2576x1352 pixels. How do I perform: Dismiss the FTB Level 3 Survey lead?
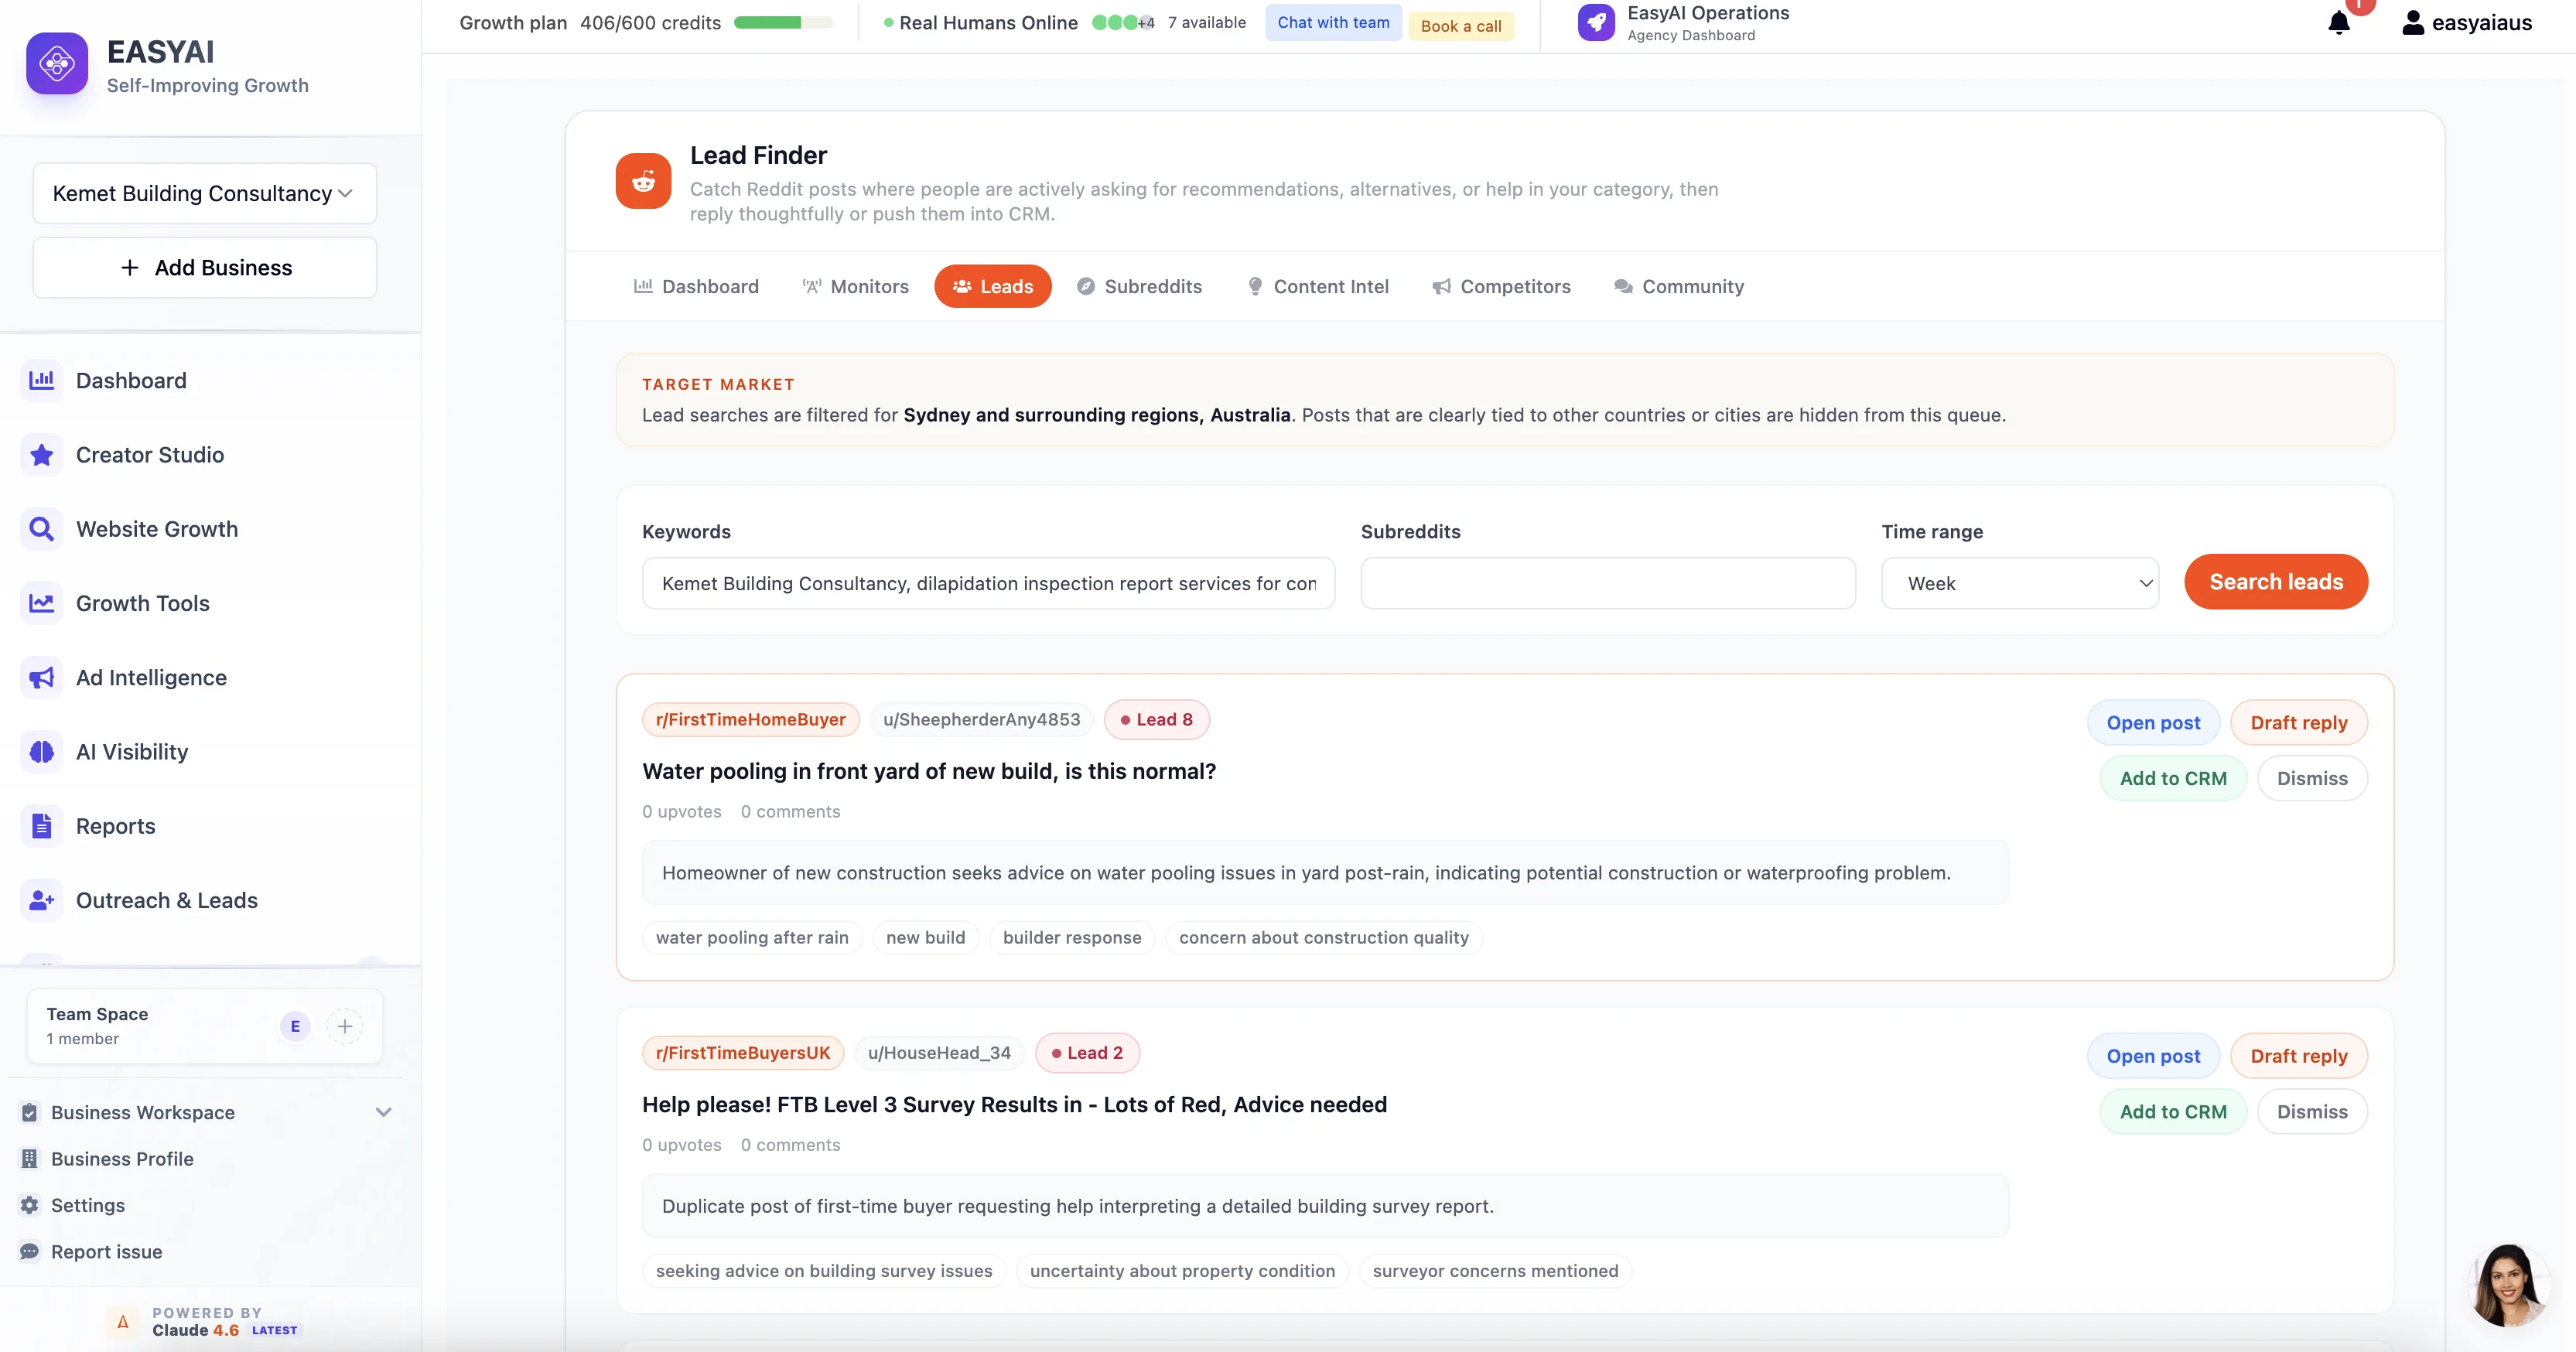pyautogui.click(x=2312, y=1111)
